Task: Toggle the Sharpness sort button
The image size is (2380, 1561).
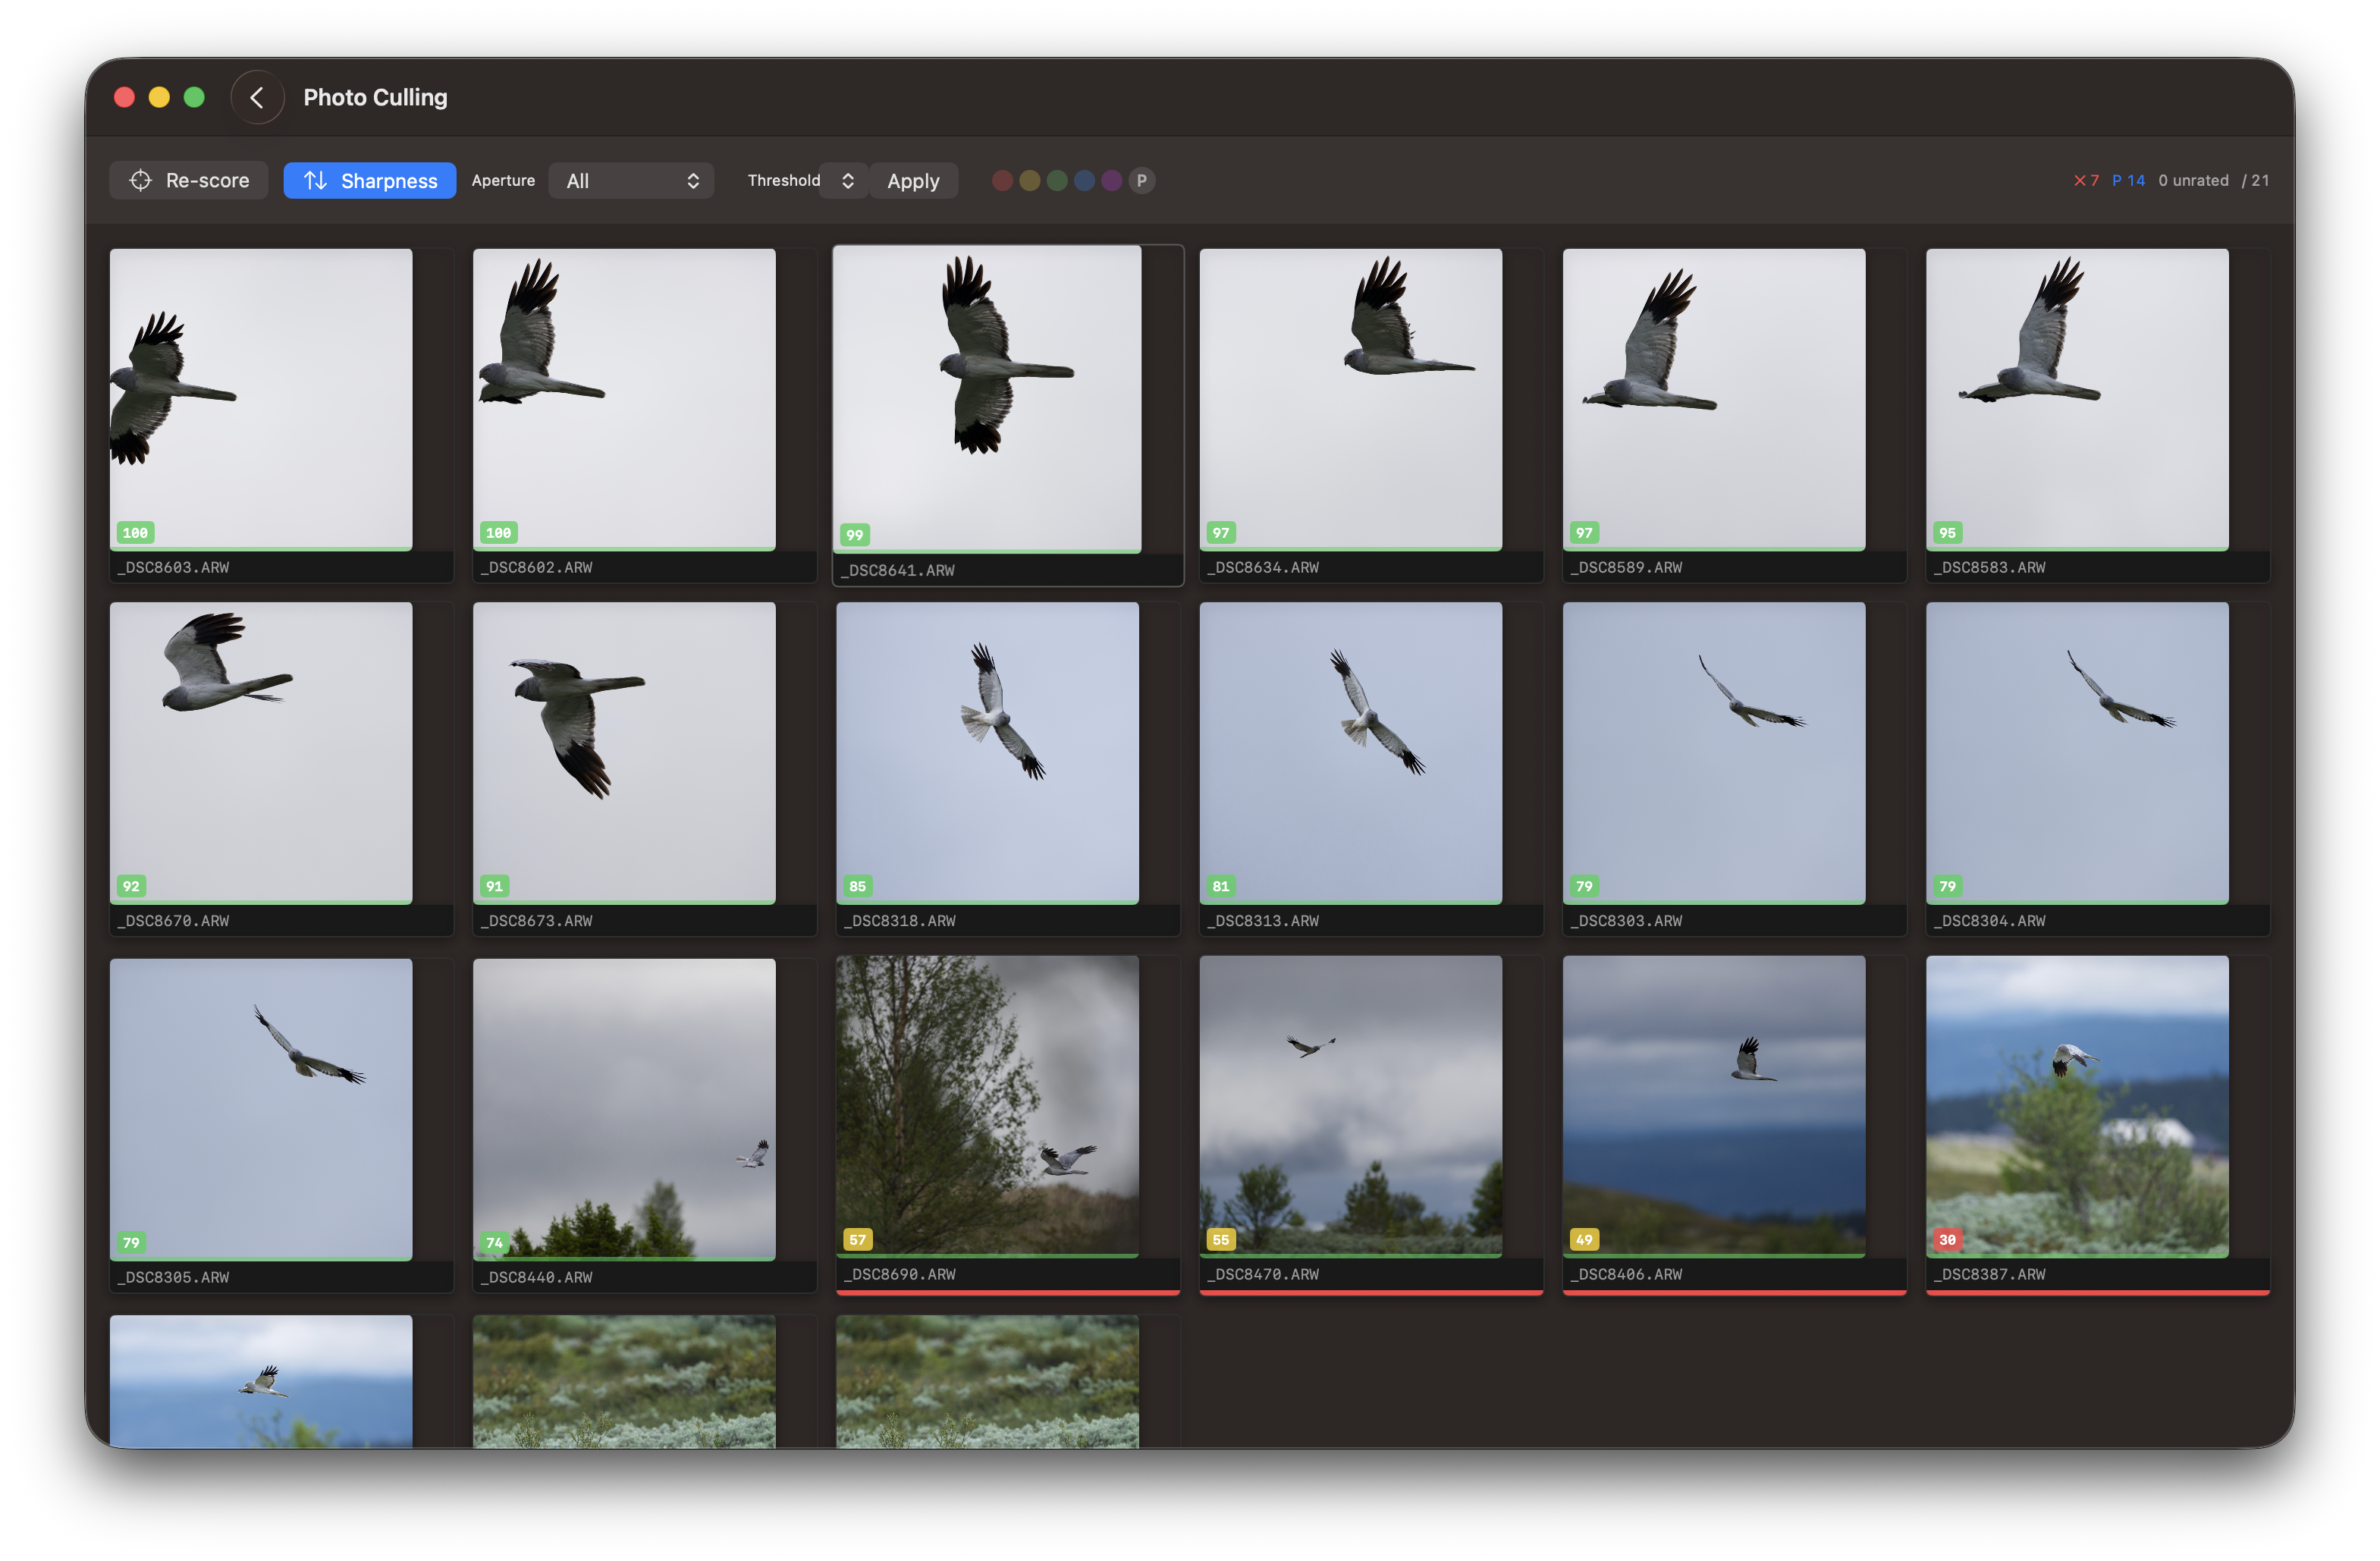Action: pyautogui.click(x=369, y=180)
